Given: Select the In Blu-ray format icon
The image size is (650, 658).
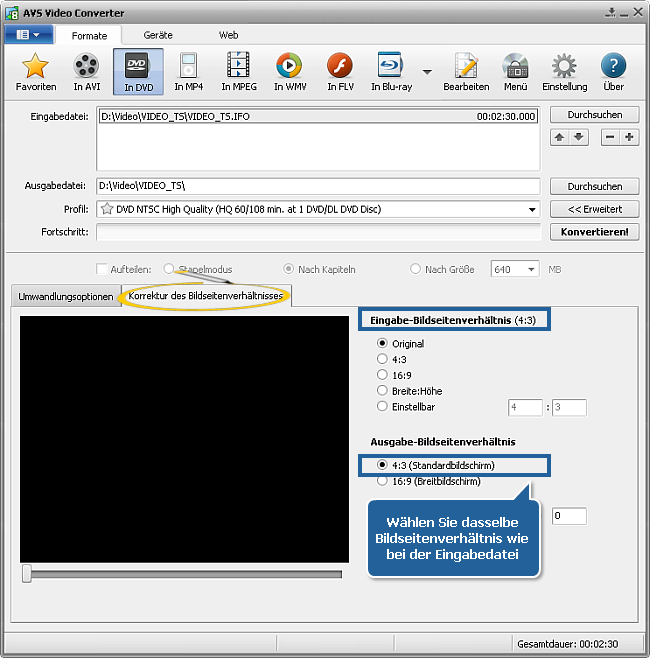Looking at the screenshot, I should tap(391, 72).
